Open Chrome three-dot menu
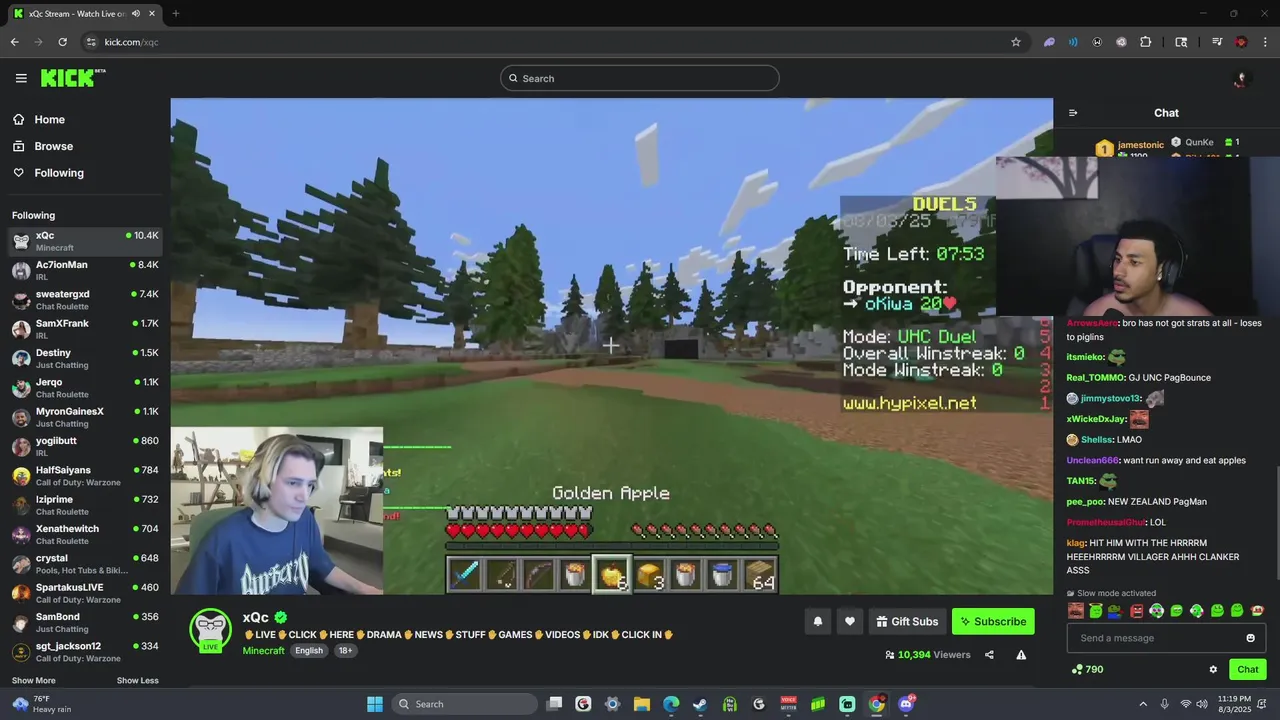 (x=1266, y=42)
